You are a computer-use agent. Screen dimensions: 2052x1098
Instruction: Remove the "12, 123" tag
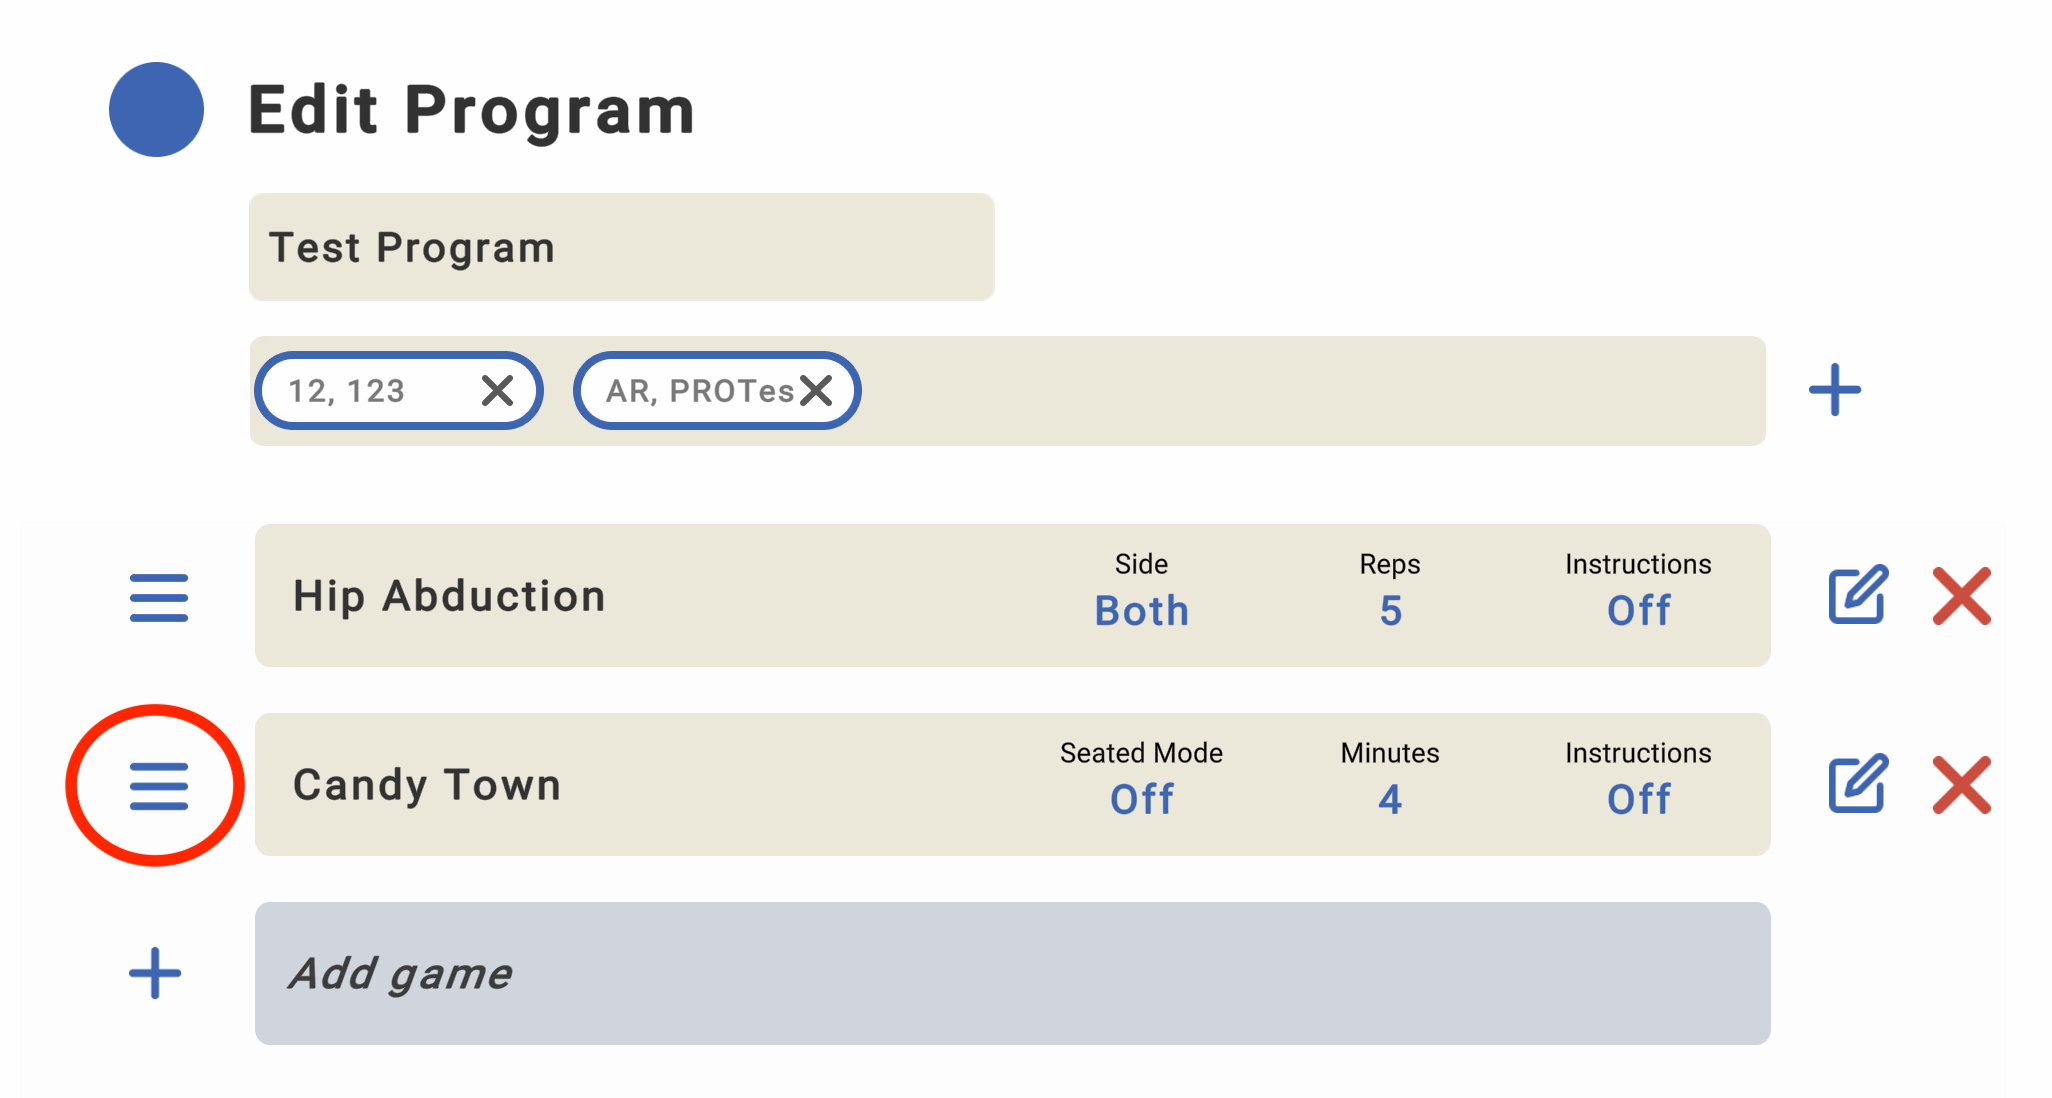497,390
